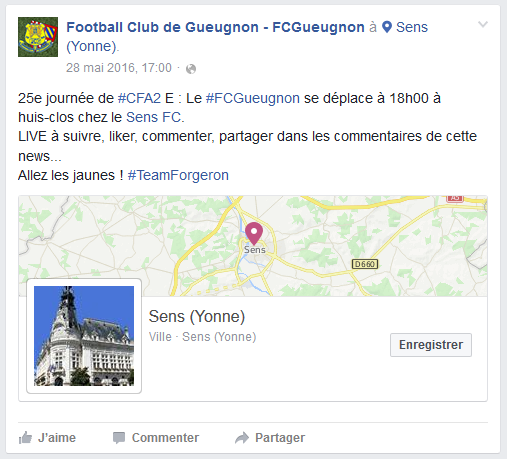Follow the #FCGueugnon hashtag
The width and height of the screenshot is (507, 459).
(x=253, y=98)
